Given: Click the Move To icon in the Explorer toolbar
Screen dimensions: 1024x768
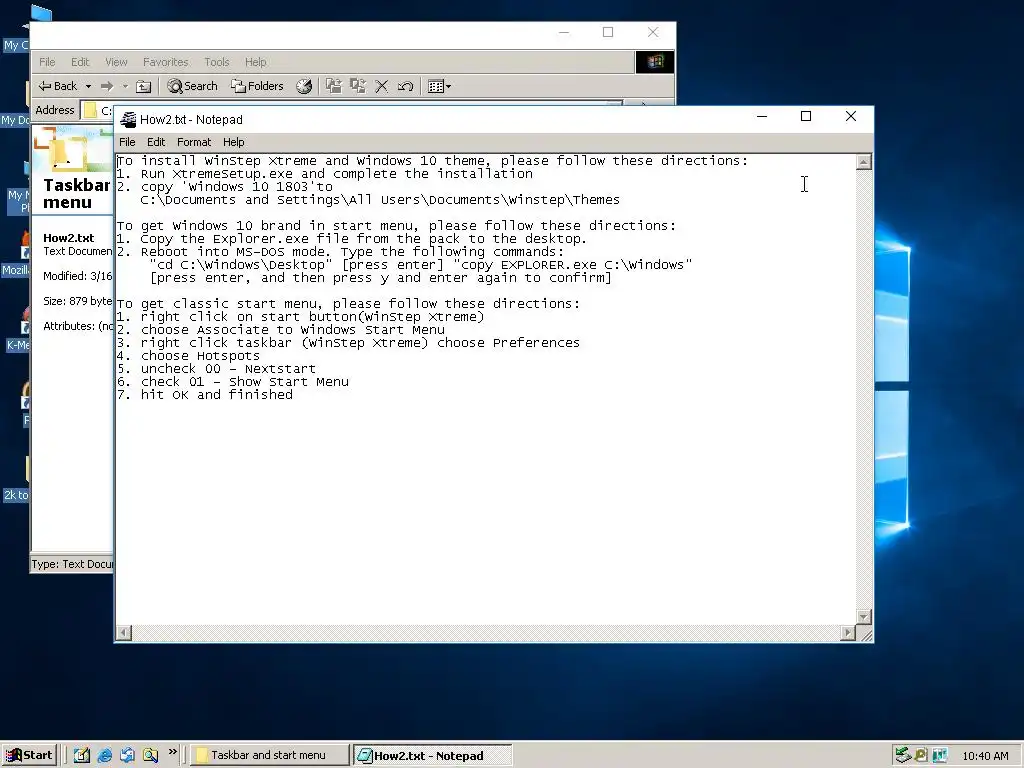Looking at the screenshot, I should 334,86.
